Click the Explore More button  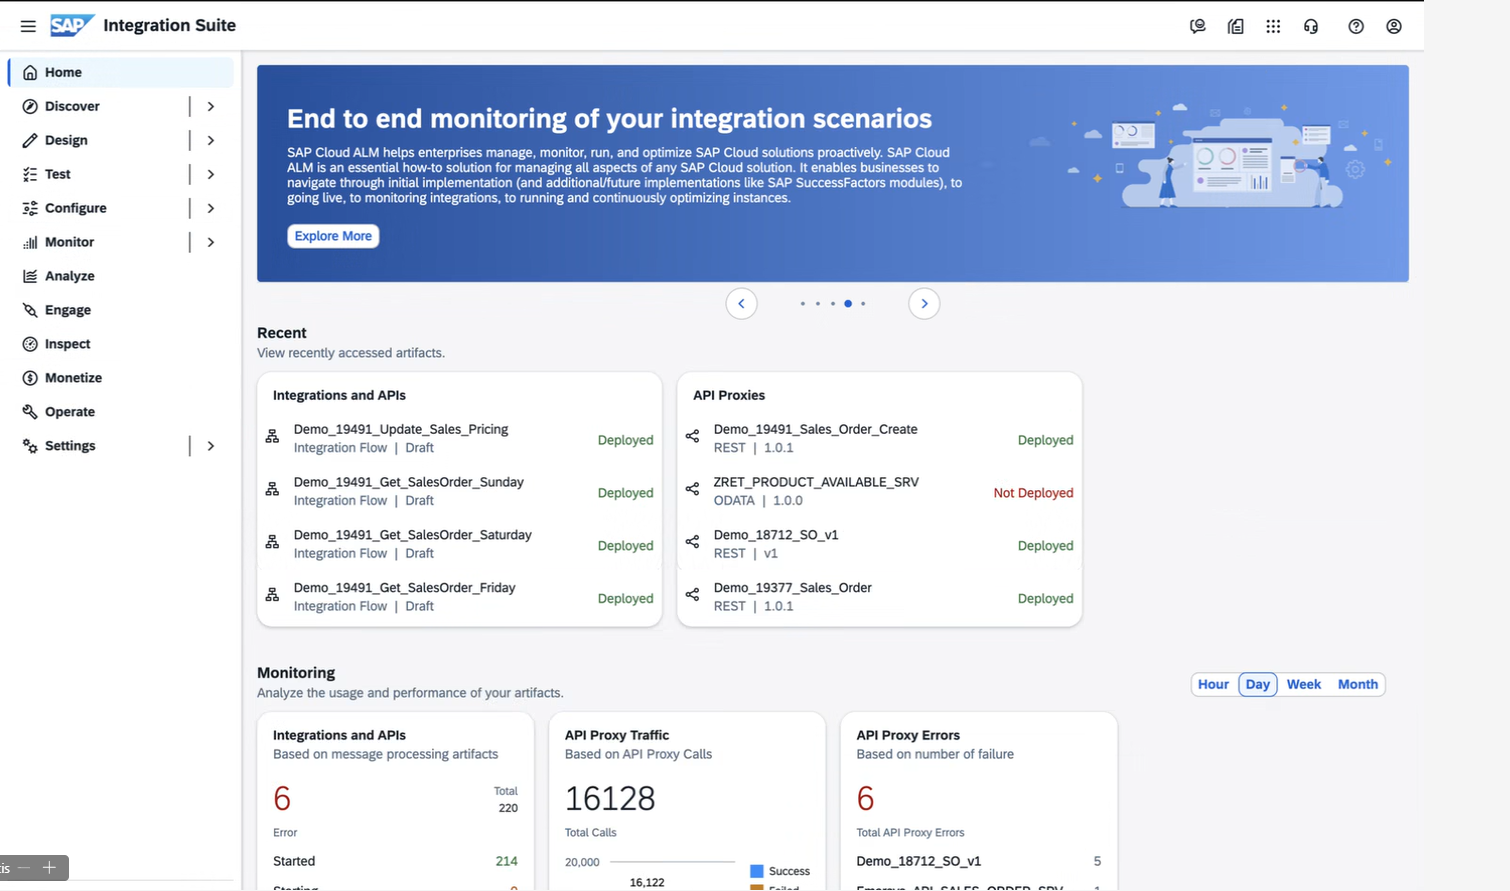[x=333, y=236]
